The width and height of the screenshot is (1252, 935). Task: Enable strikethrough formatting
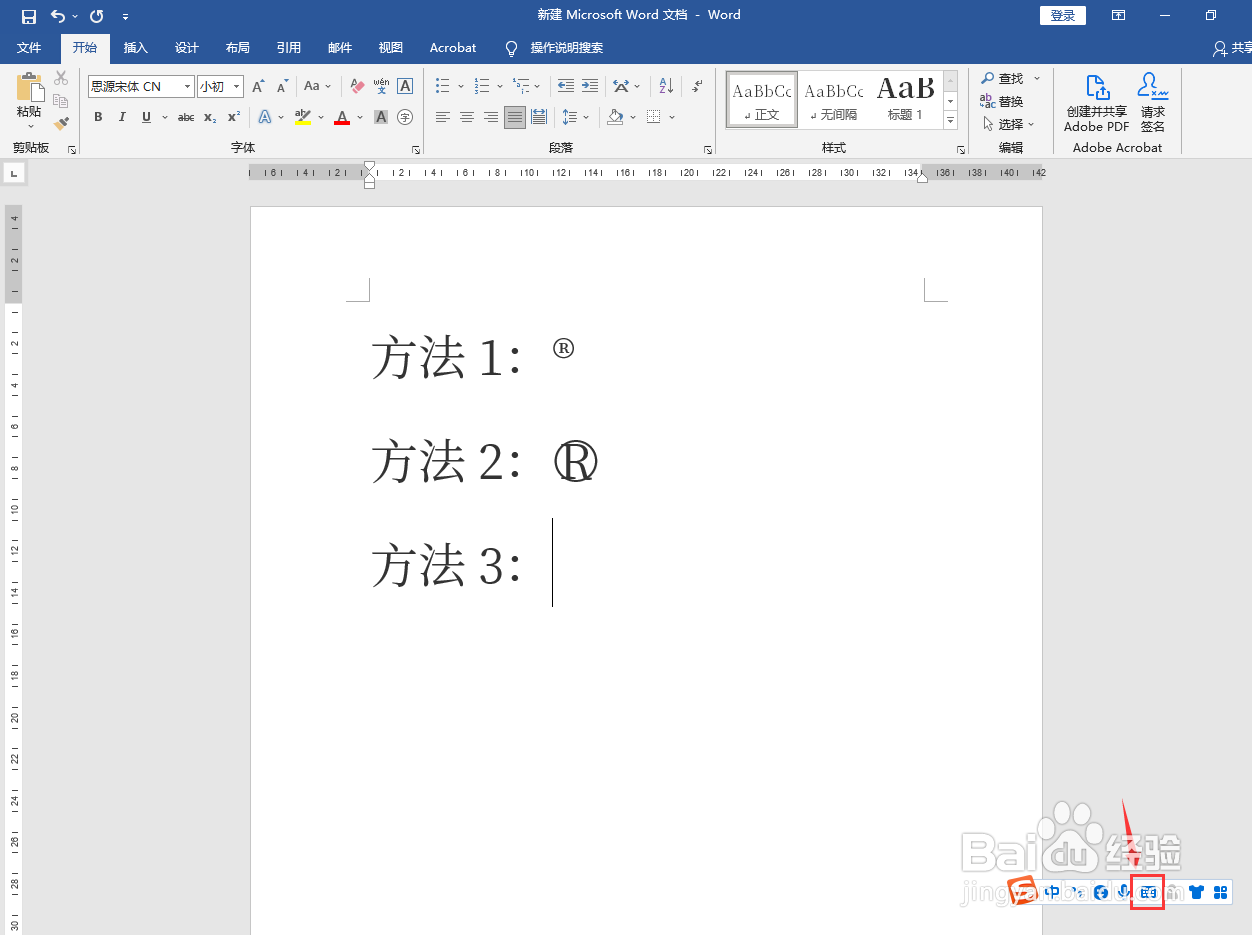coord(185,117)
